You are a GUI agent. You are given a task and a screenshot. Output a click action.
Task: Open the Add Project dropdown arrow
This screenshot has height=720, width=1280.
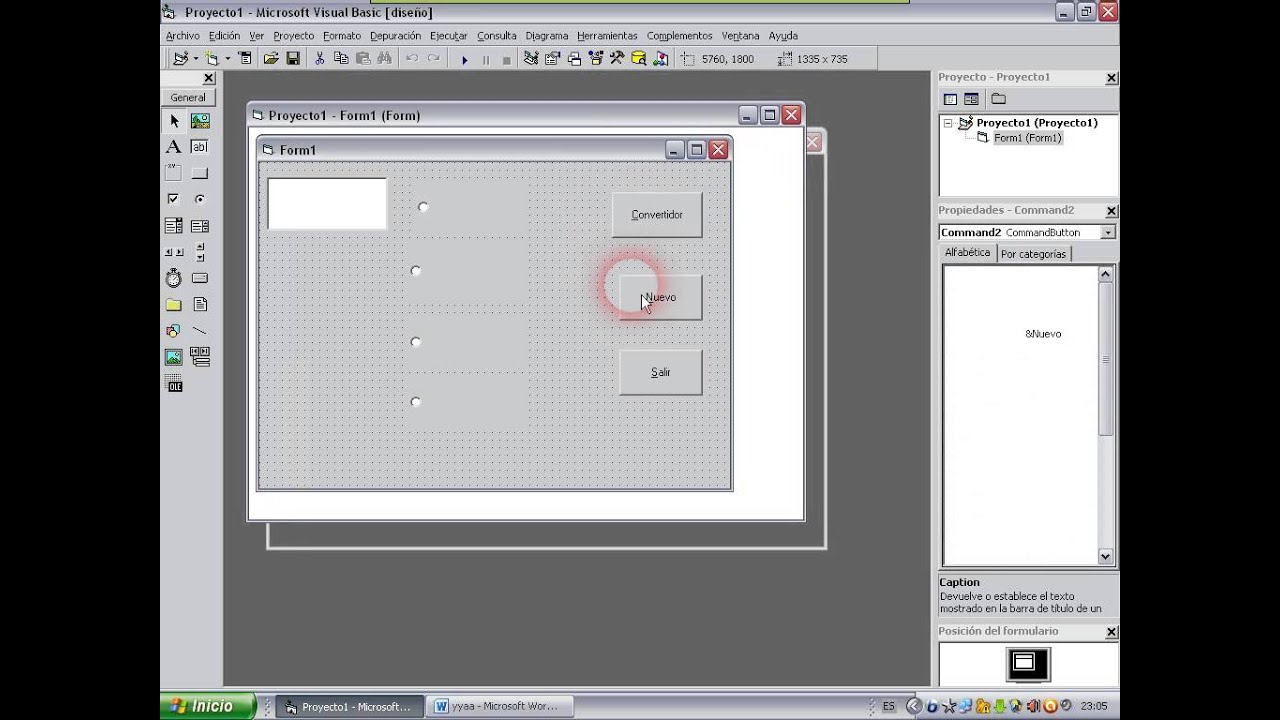(195, 59)
